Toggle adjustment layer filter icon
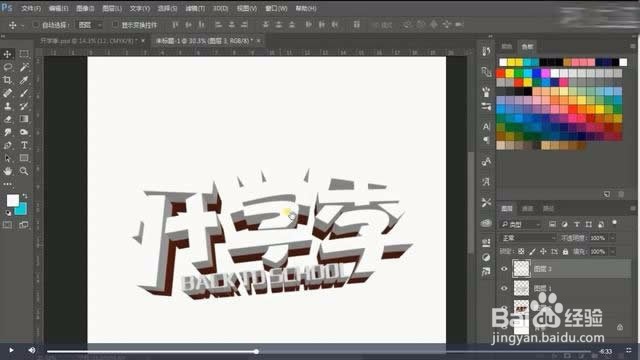Screen dimensions: 640x360 (x=564, y=224)
